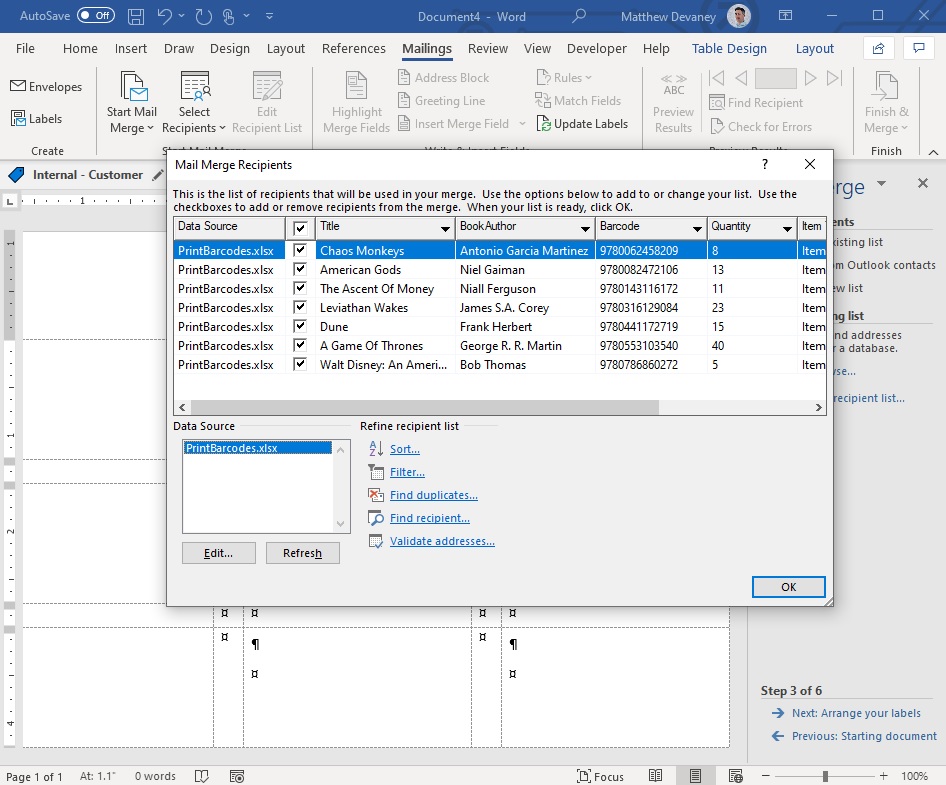Expand the Title column dropdown arrow
946x785 pixels.
pos(445,228)
